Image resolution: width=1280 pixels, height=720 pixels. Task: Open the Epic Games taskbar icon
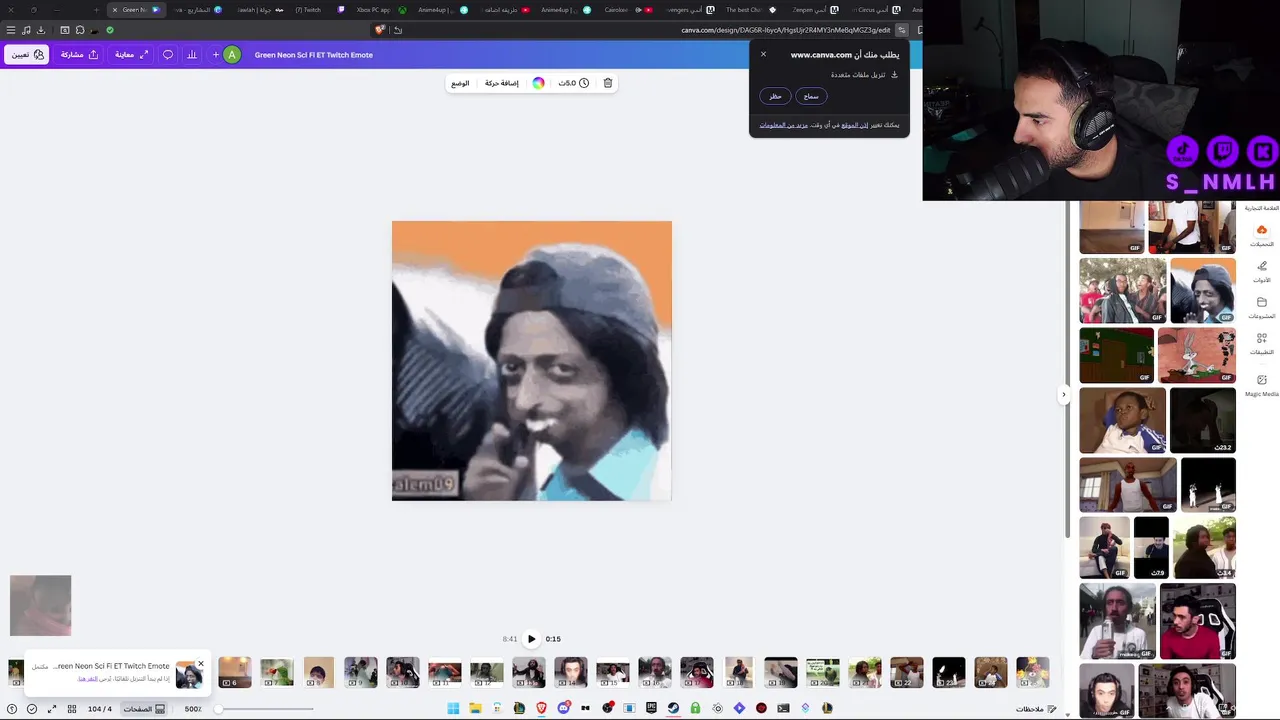click(651, 708)
